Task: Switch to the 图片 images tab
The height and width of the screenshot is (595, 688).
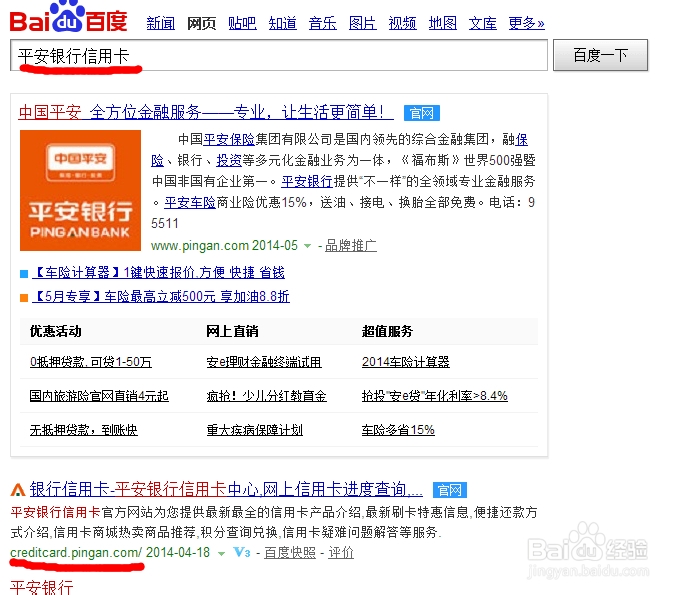Action: point(362,23)
